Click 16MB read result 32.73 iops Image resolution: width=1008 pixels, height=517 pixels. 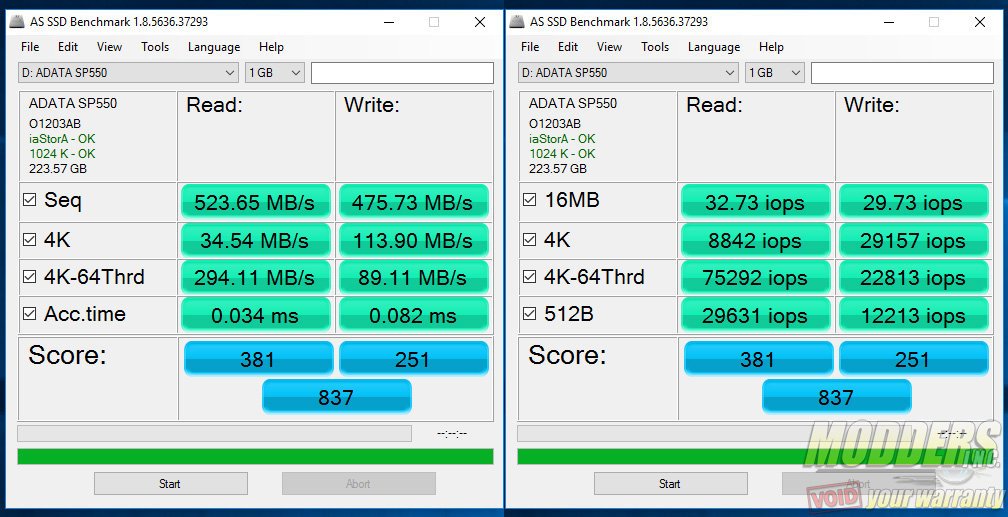pyautogui.click(x=756, y=202)
